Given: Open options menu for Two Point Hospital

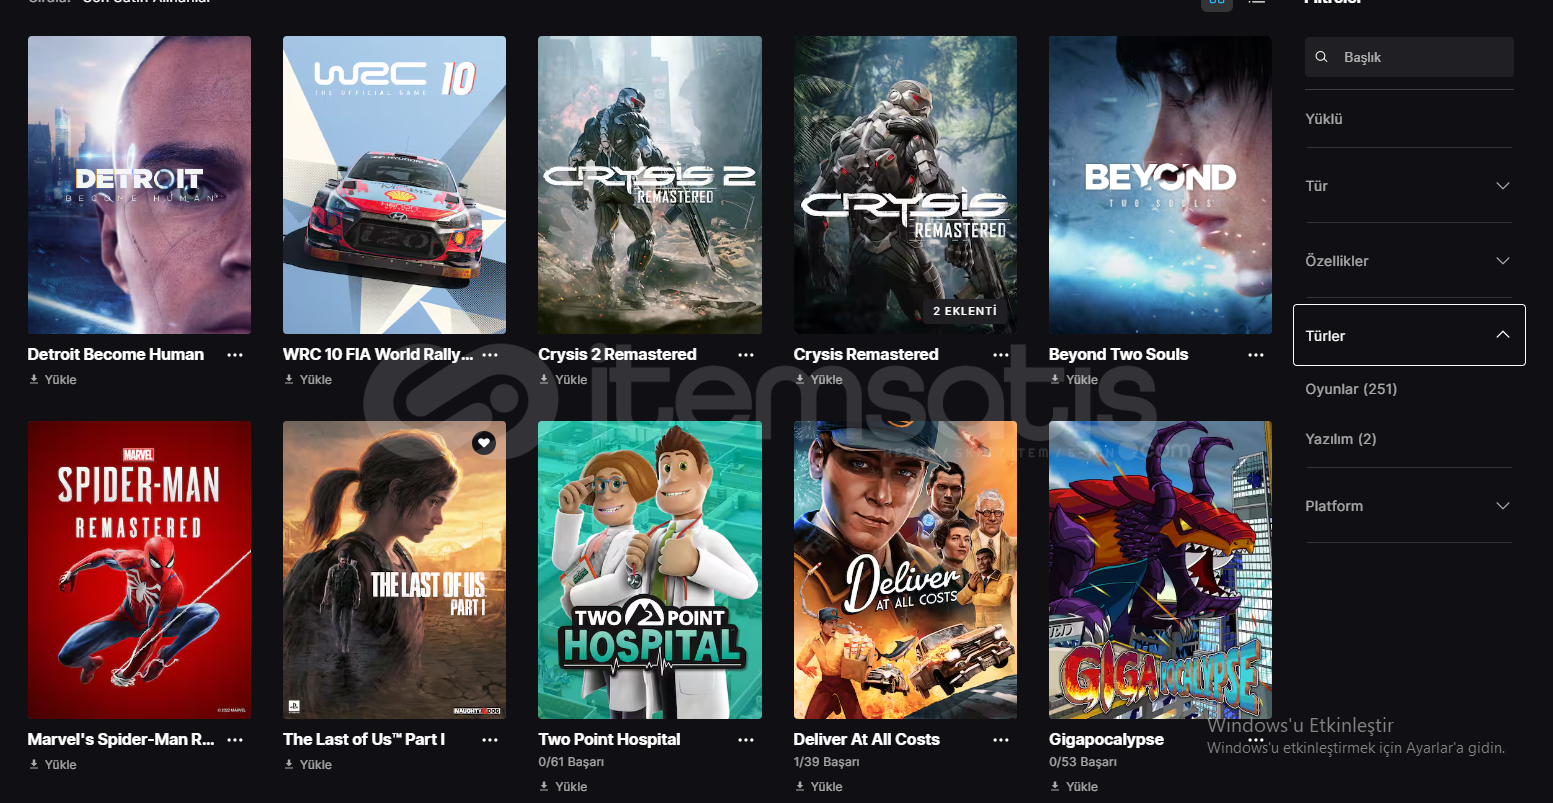Looking at the screenshot, I should point(746,740).
